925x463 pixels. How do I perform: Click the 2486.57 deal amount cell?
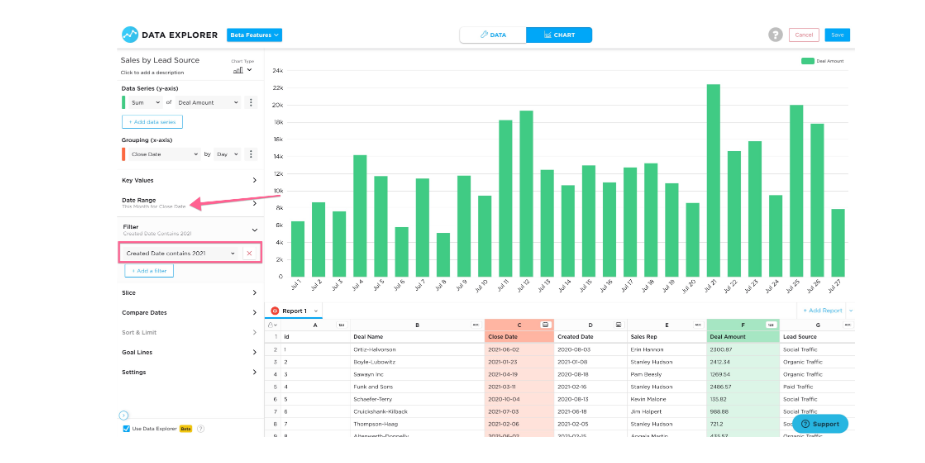[743, 387]
